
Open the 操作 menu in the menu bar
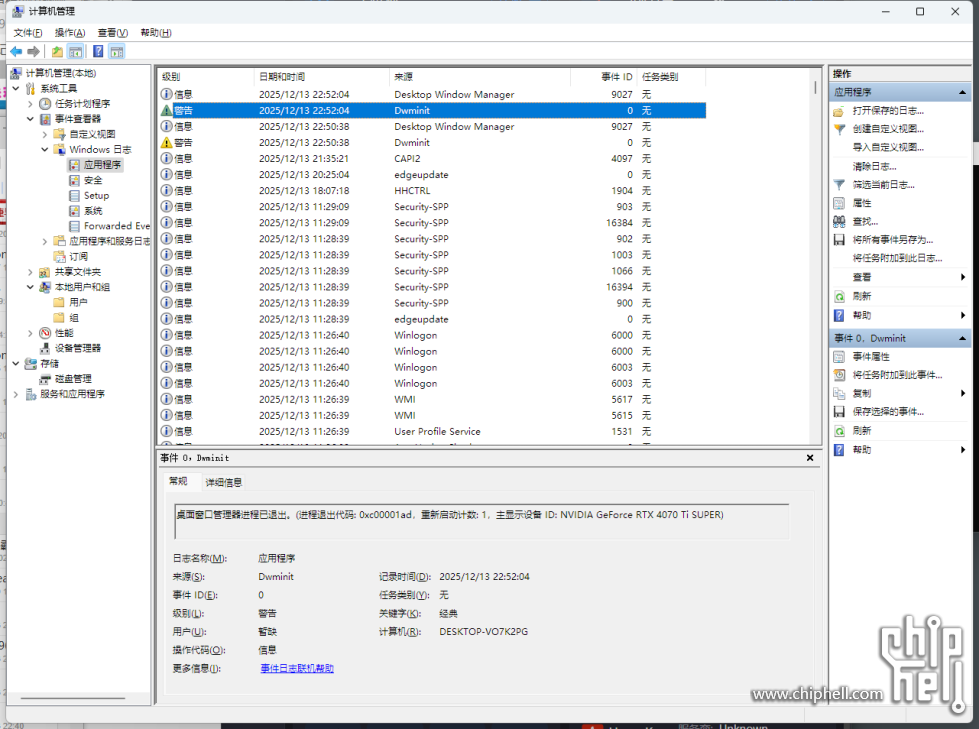pos(69,33)
